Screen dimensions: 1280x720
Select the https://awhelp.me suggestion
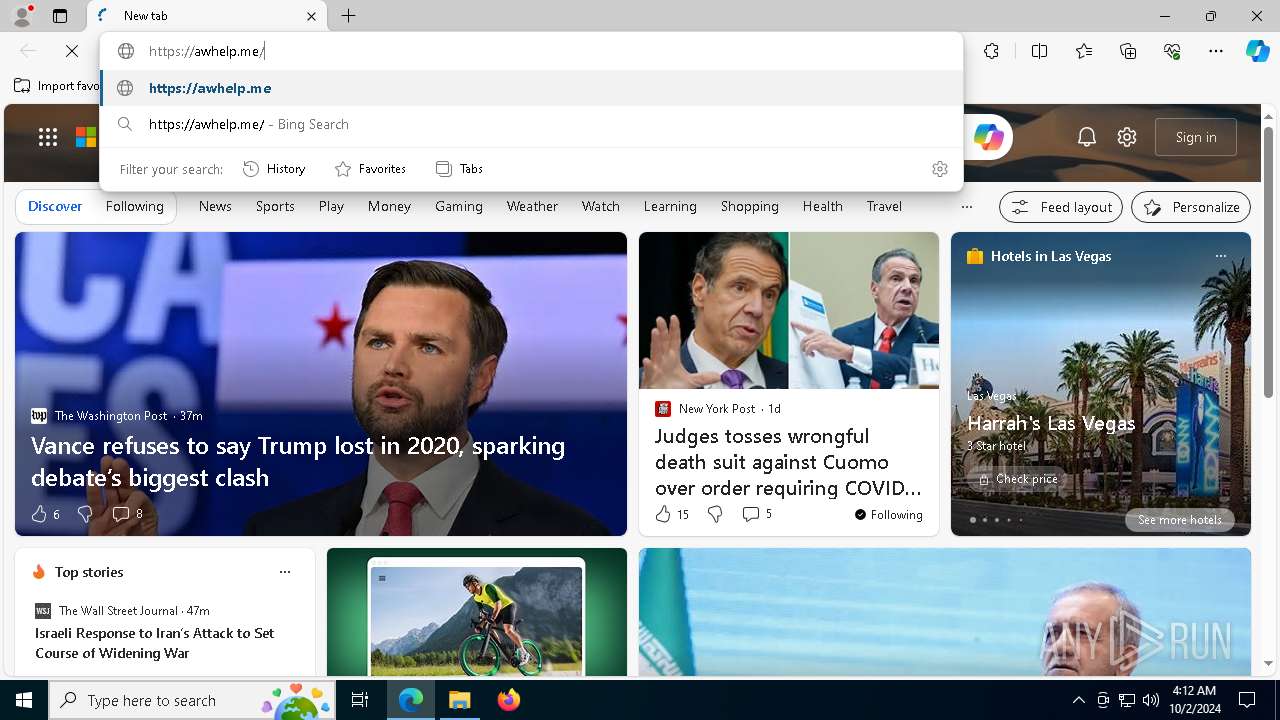click(x=531, y=88)
